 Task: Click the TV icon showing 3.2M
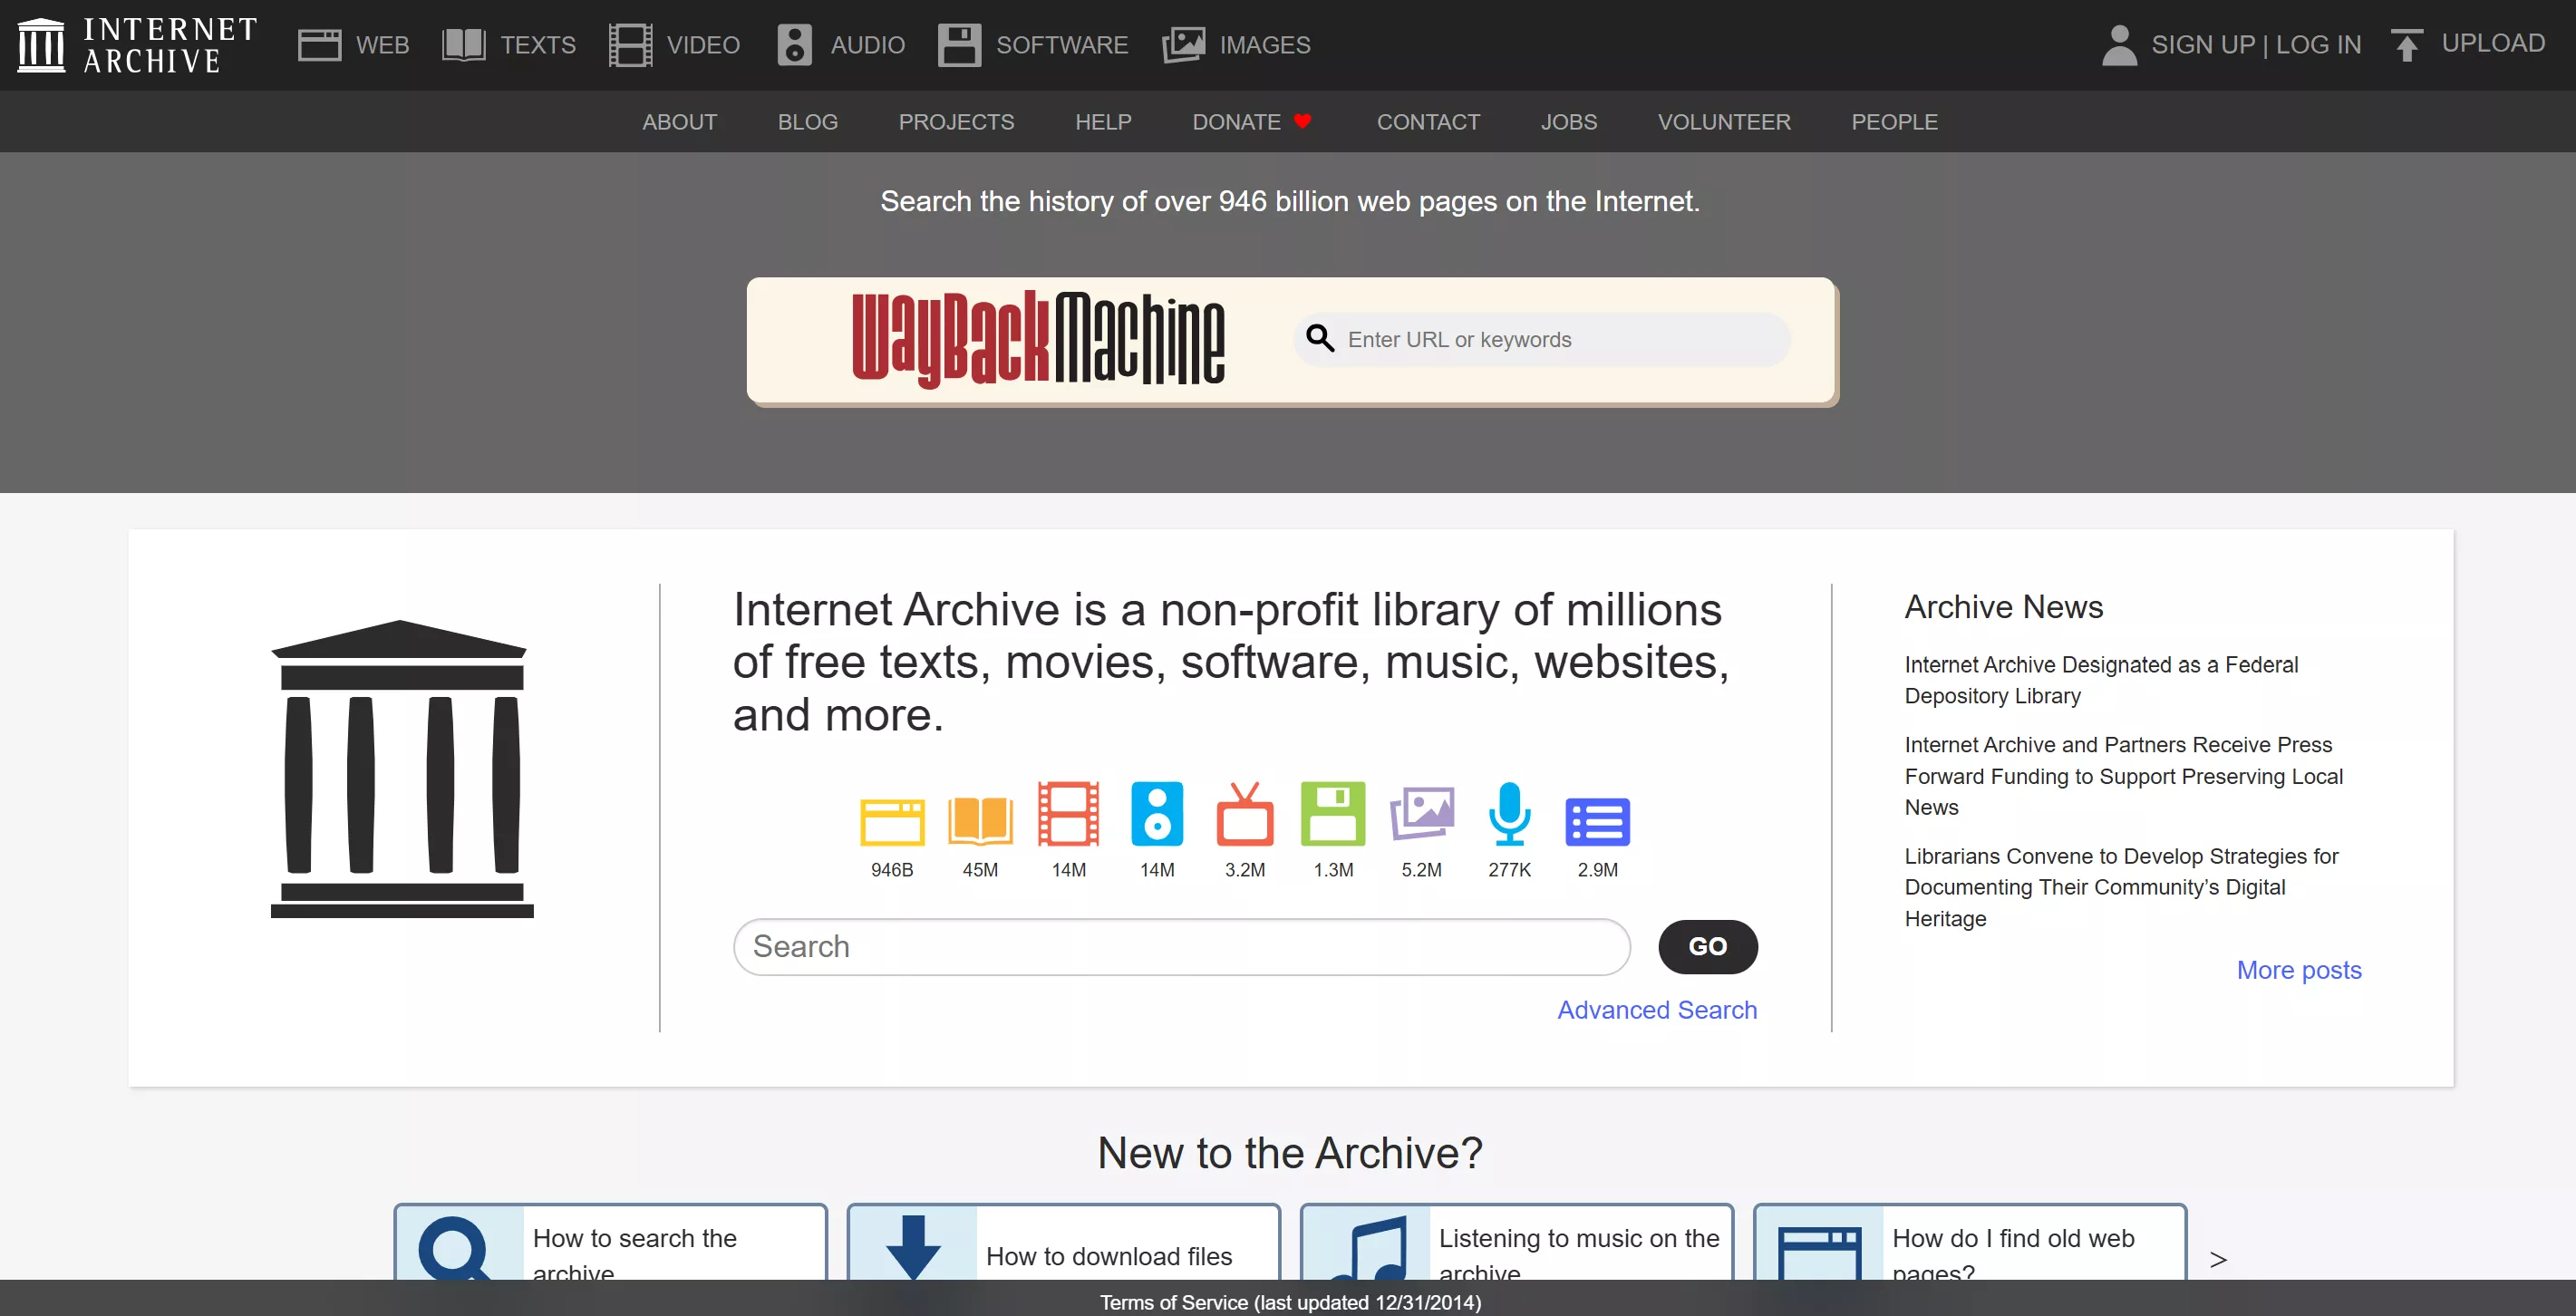click(x=1244, y=815)
